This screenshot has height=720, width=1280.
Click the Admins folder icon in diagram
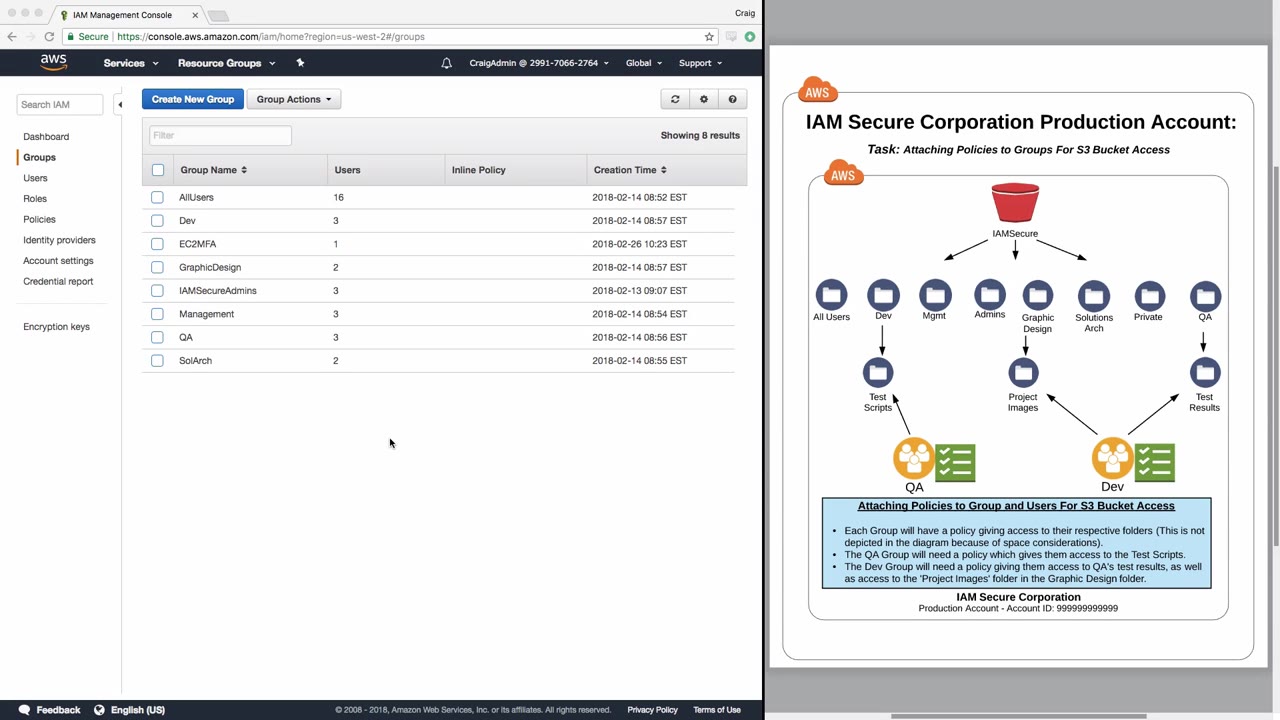(x=989, y=294)
